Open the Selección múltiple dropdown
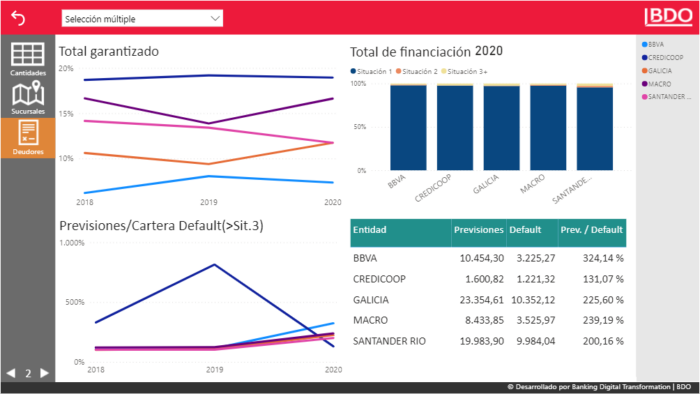700x394 pixels. (x=142, y=19)
